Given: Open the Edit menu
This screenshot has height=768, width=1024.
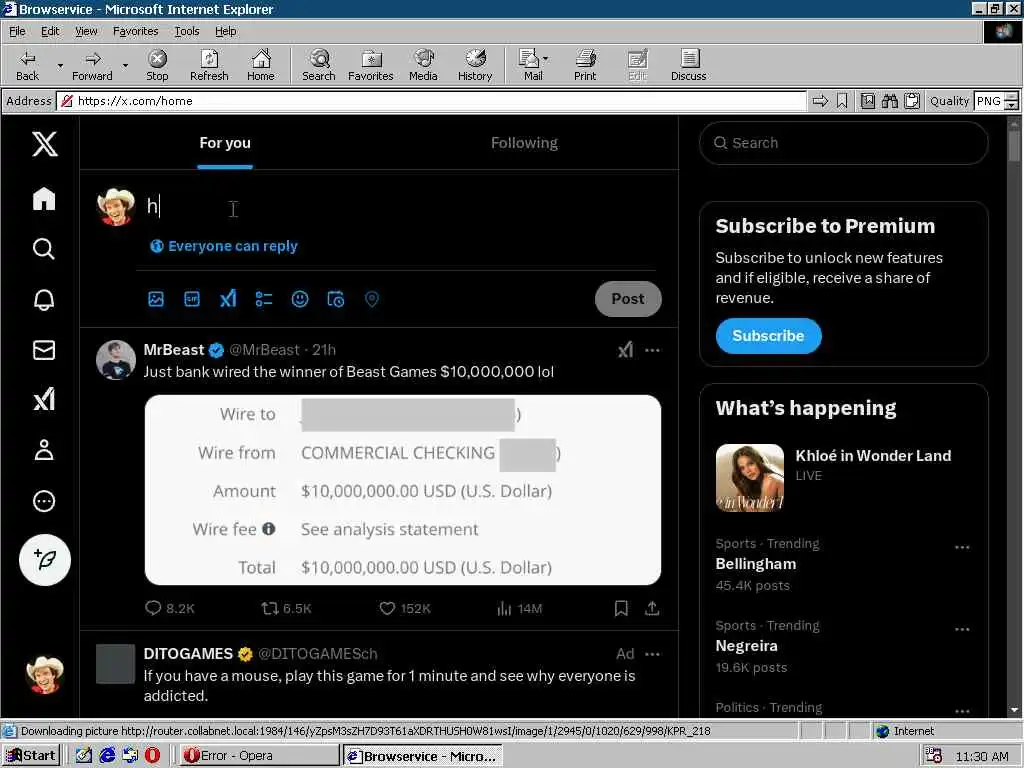Looking at the screenshot, I should point(50,31).
